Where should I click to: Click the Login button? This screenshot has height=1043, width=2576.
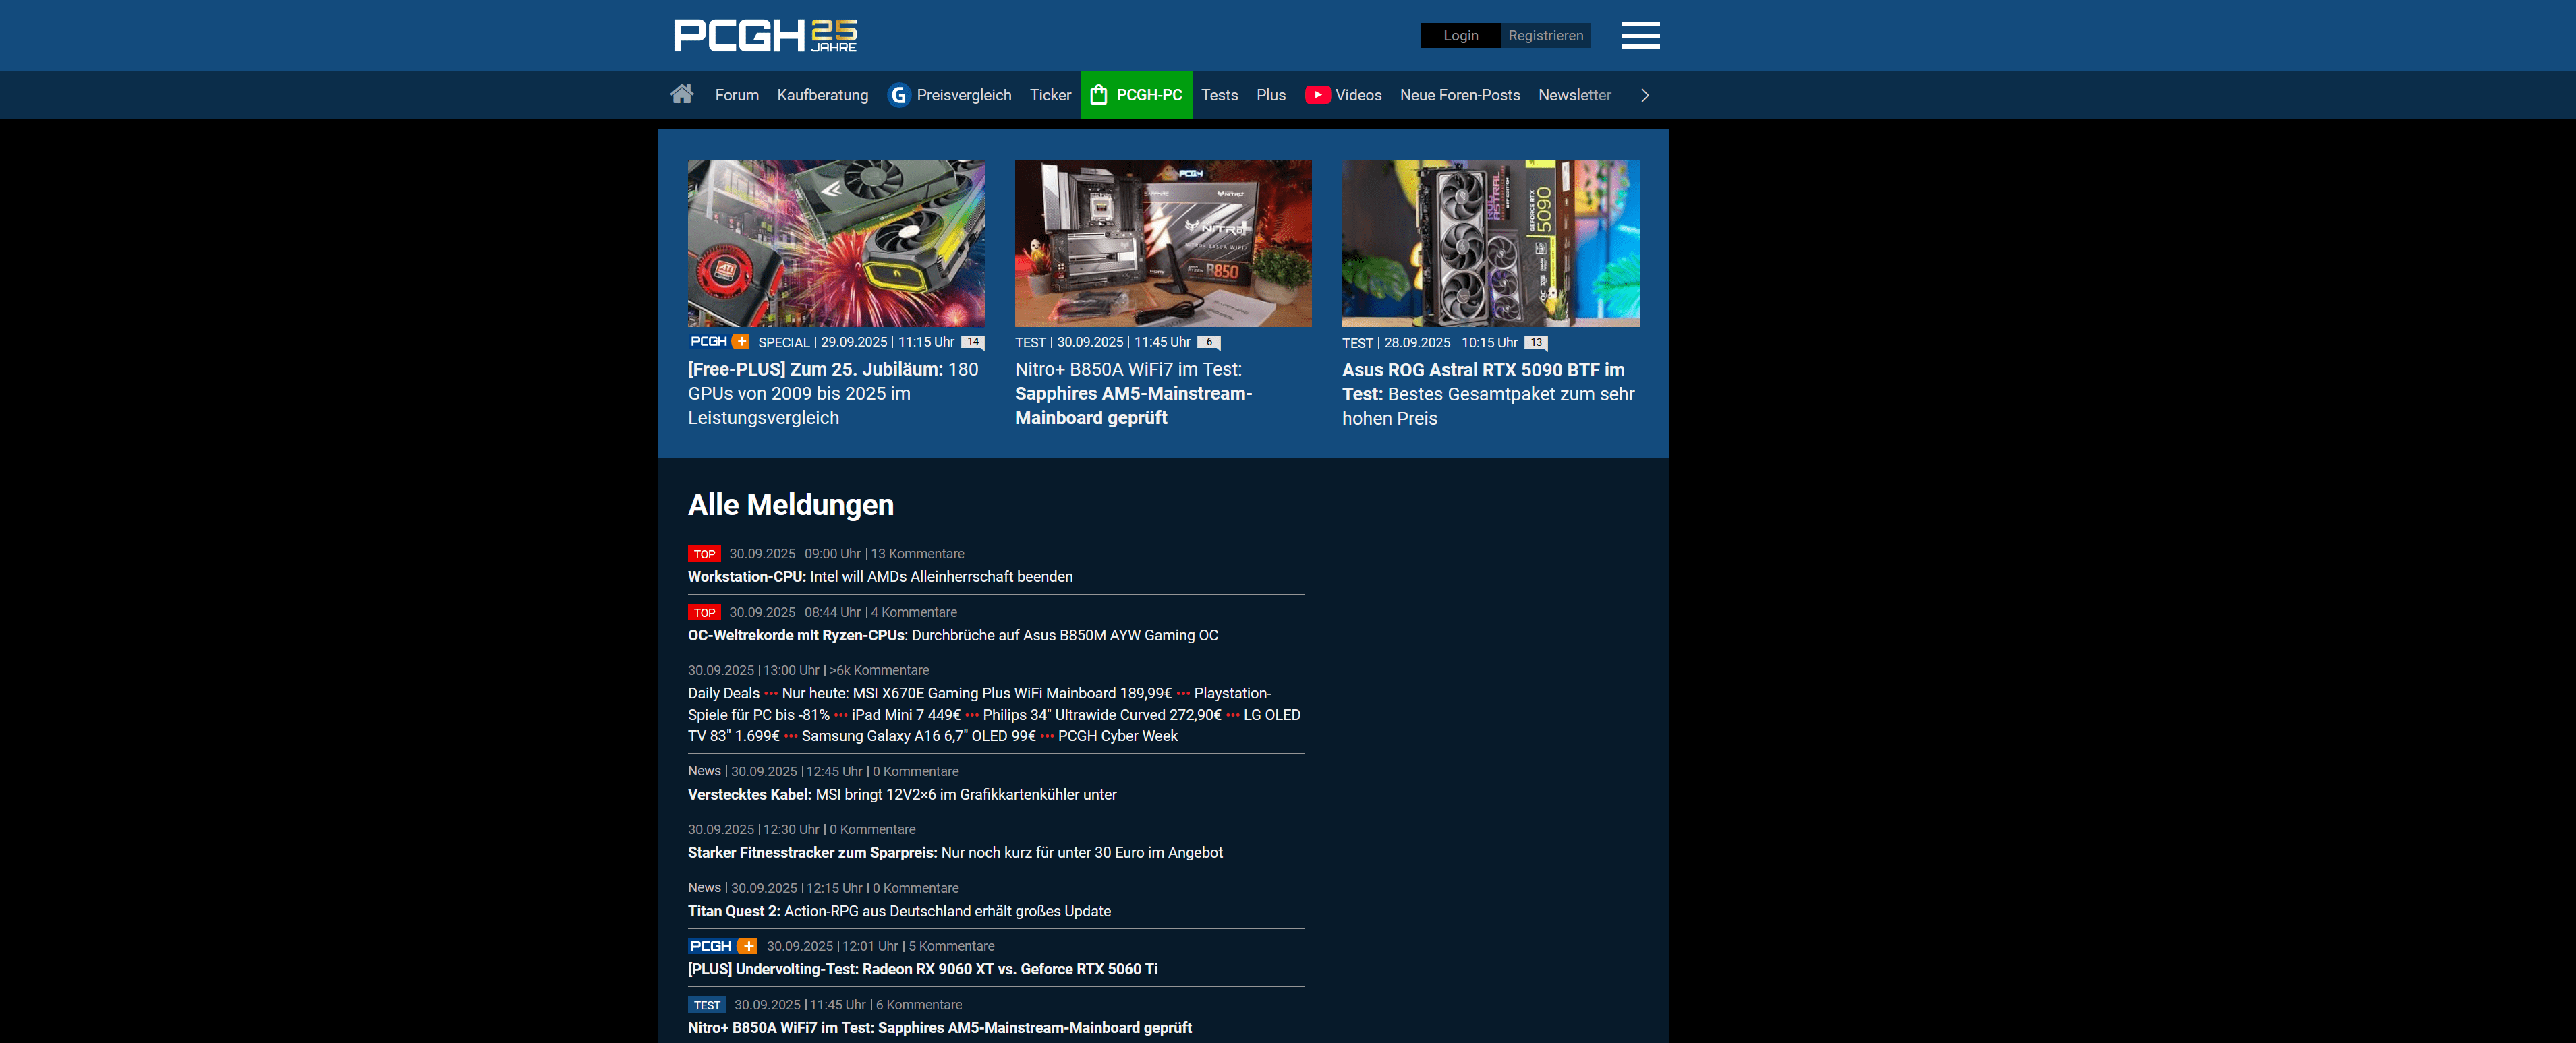pyautogui.click(x=1460, y=36)
